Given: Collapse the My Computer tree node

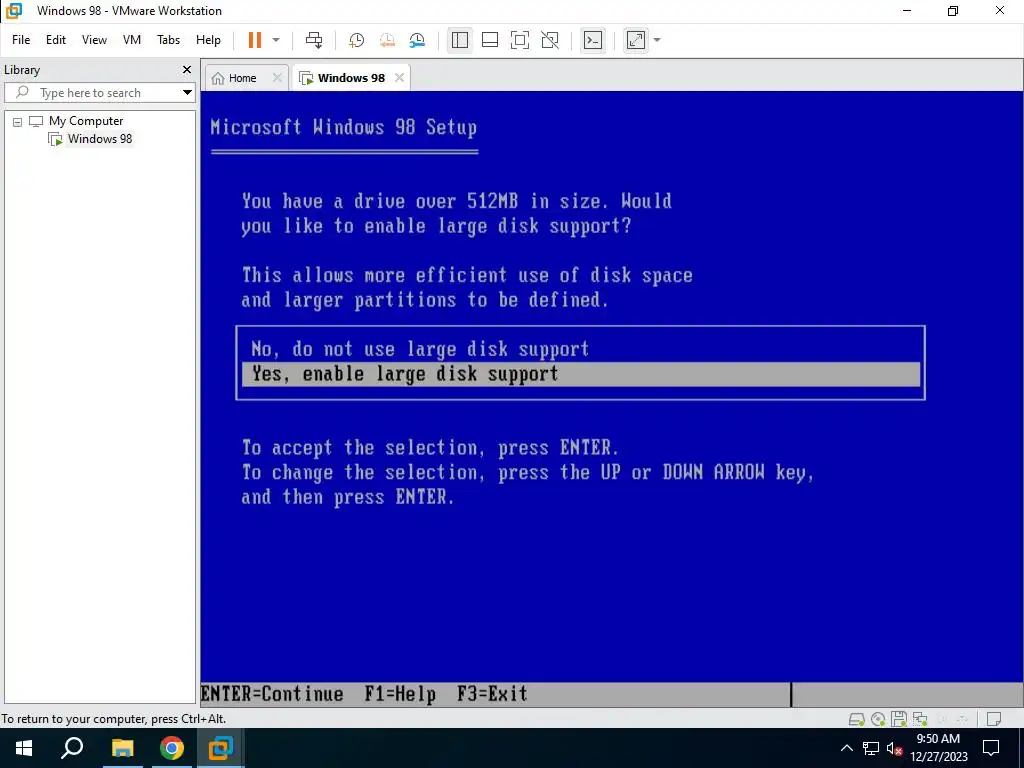Looking at the screenshot, I should (18, 121).
